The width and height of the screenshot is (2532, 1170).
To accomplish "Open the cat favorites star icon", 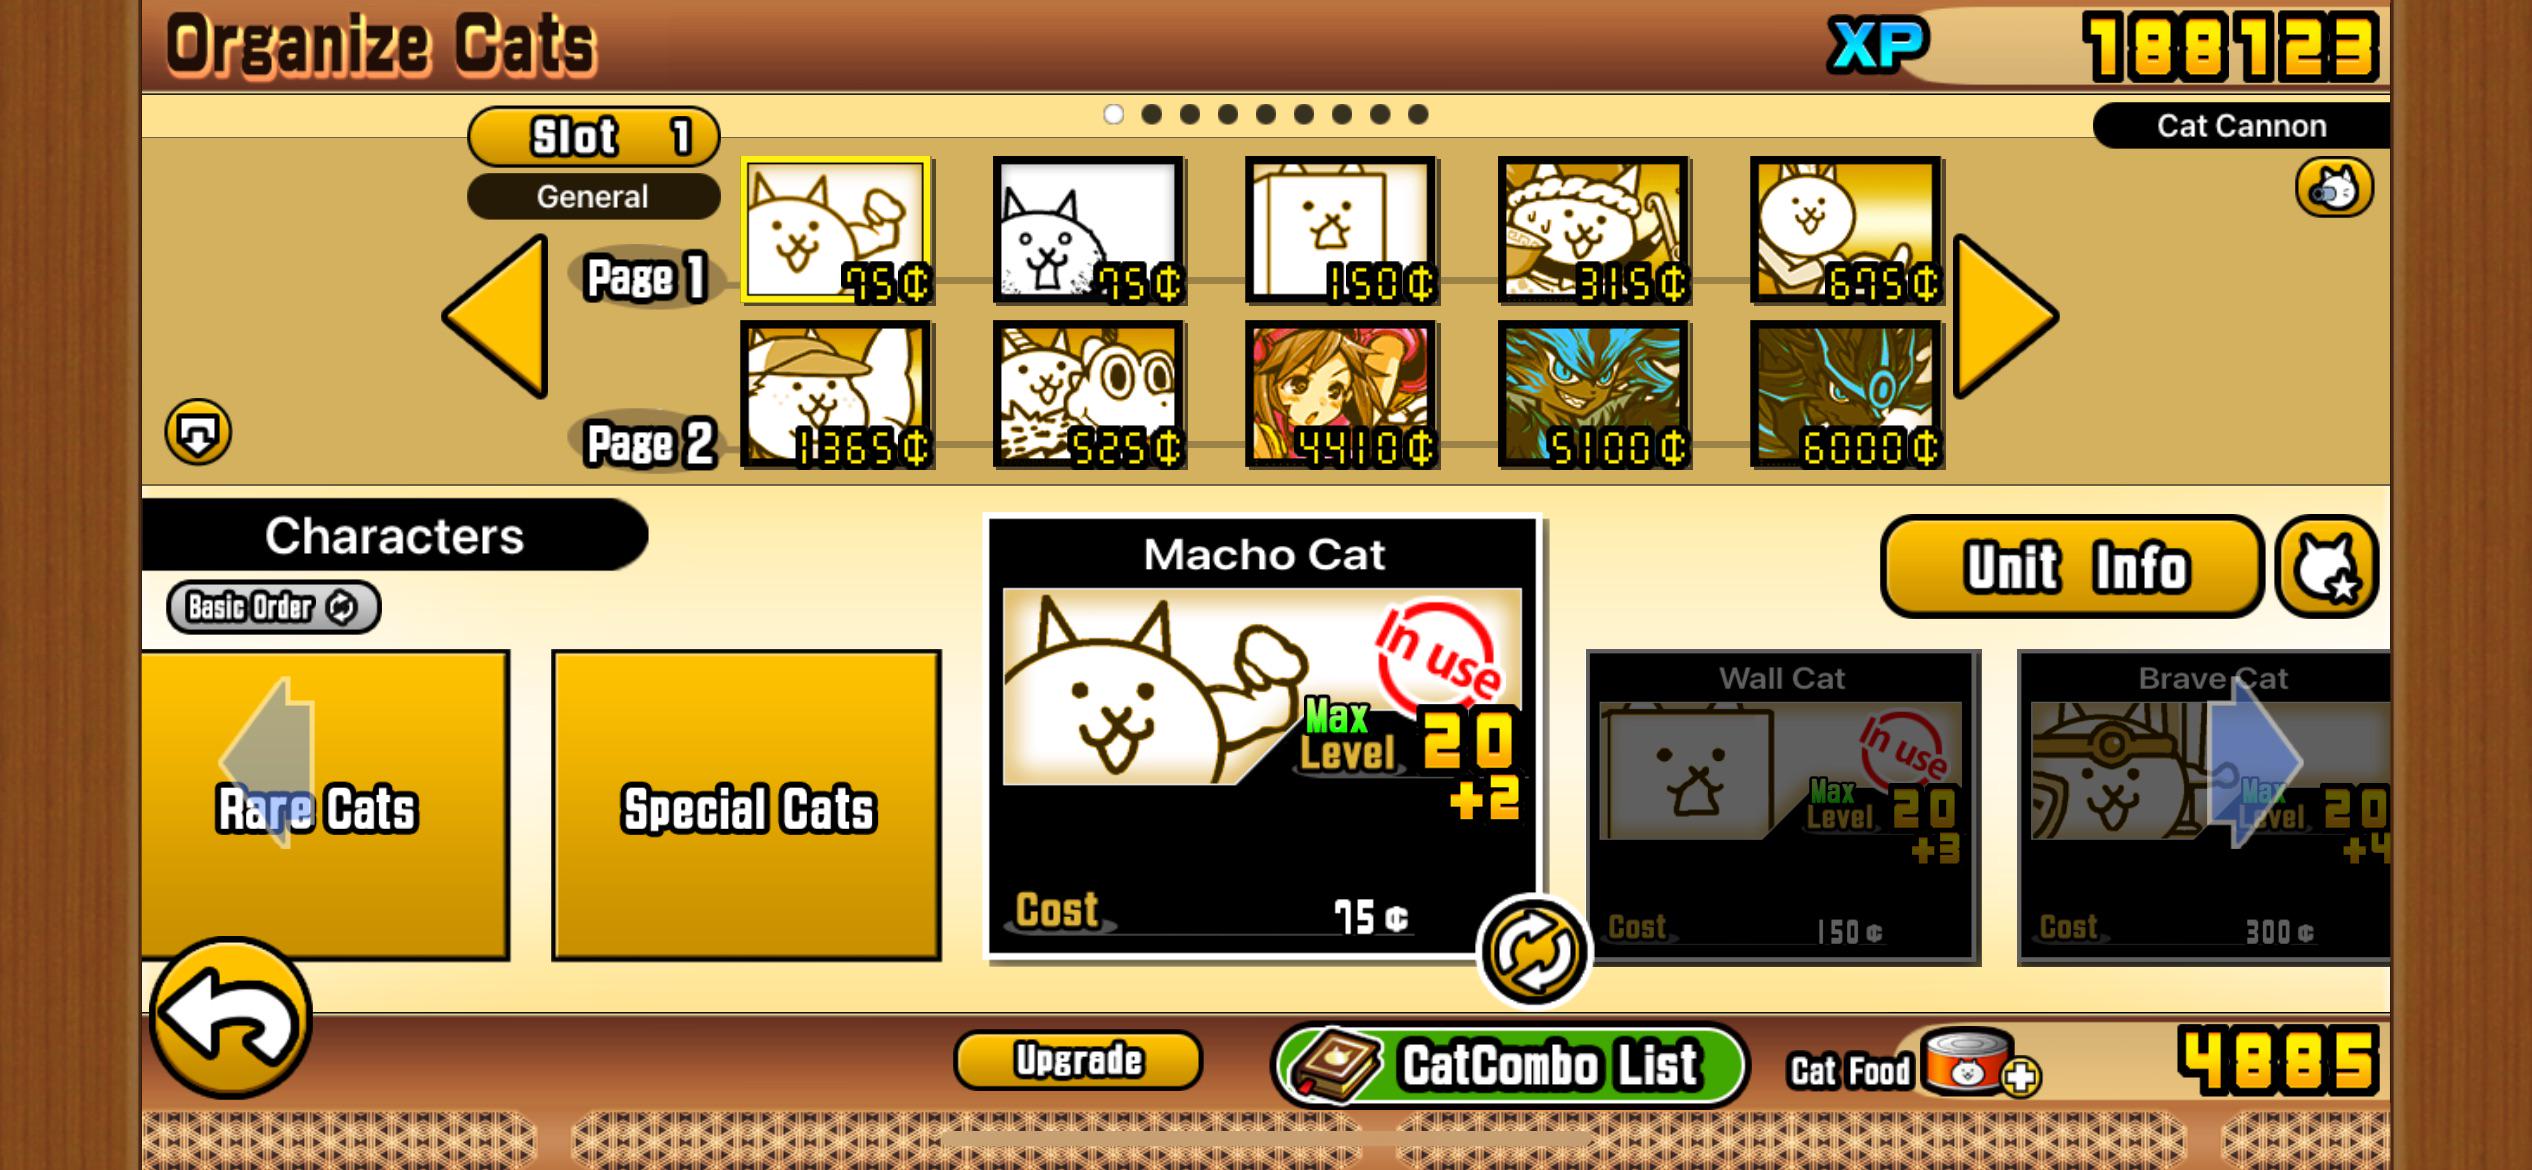I will (2327, 566).
